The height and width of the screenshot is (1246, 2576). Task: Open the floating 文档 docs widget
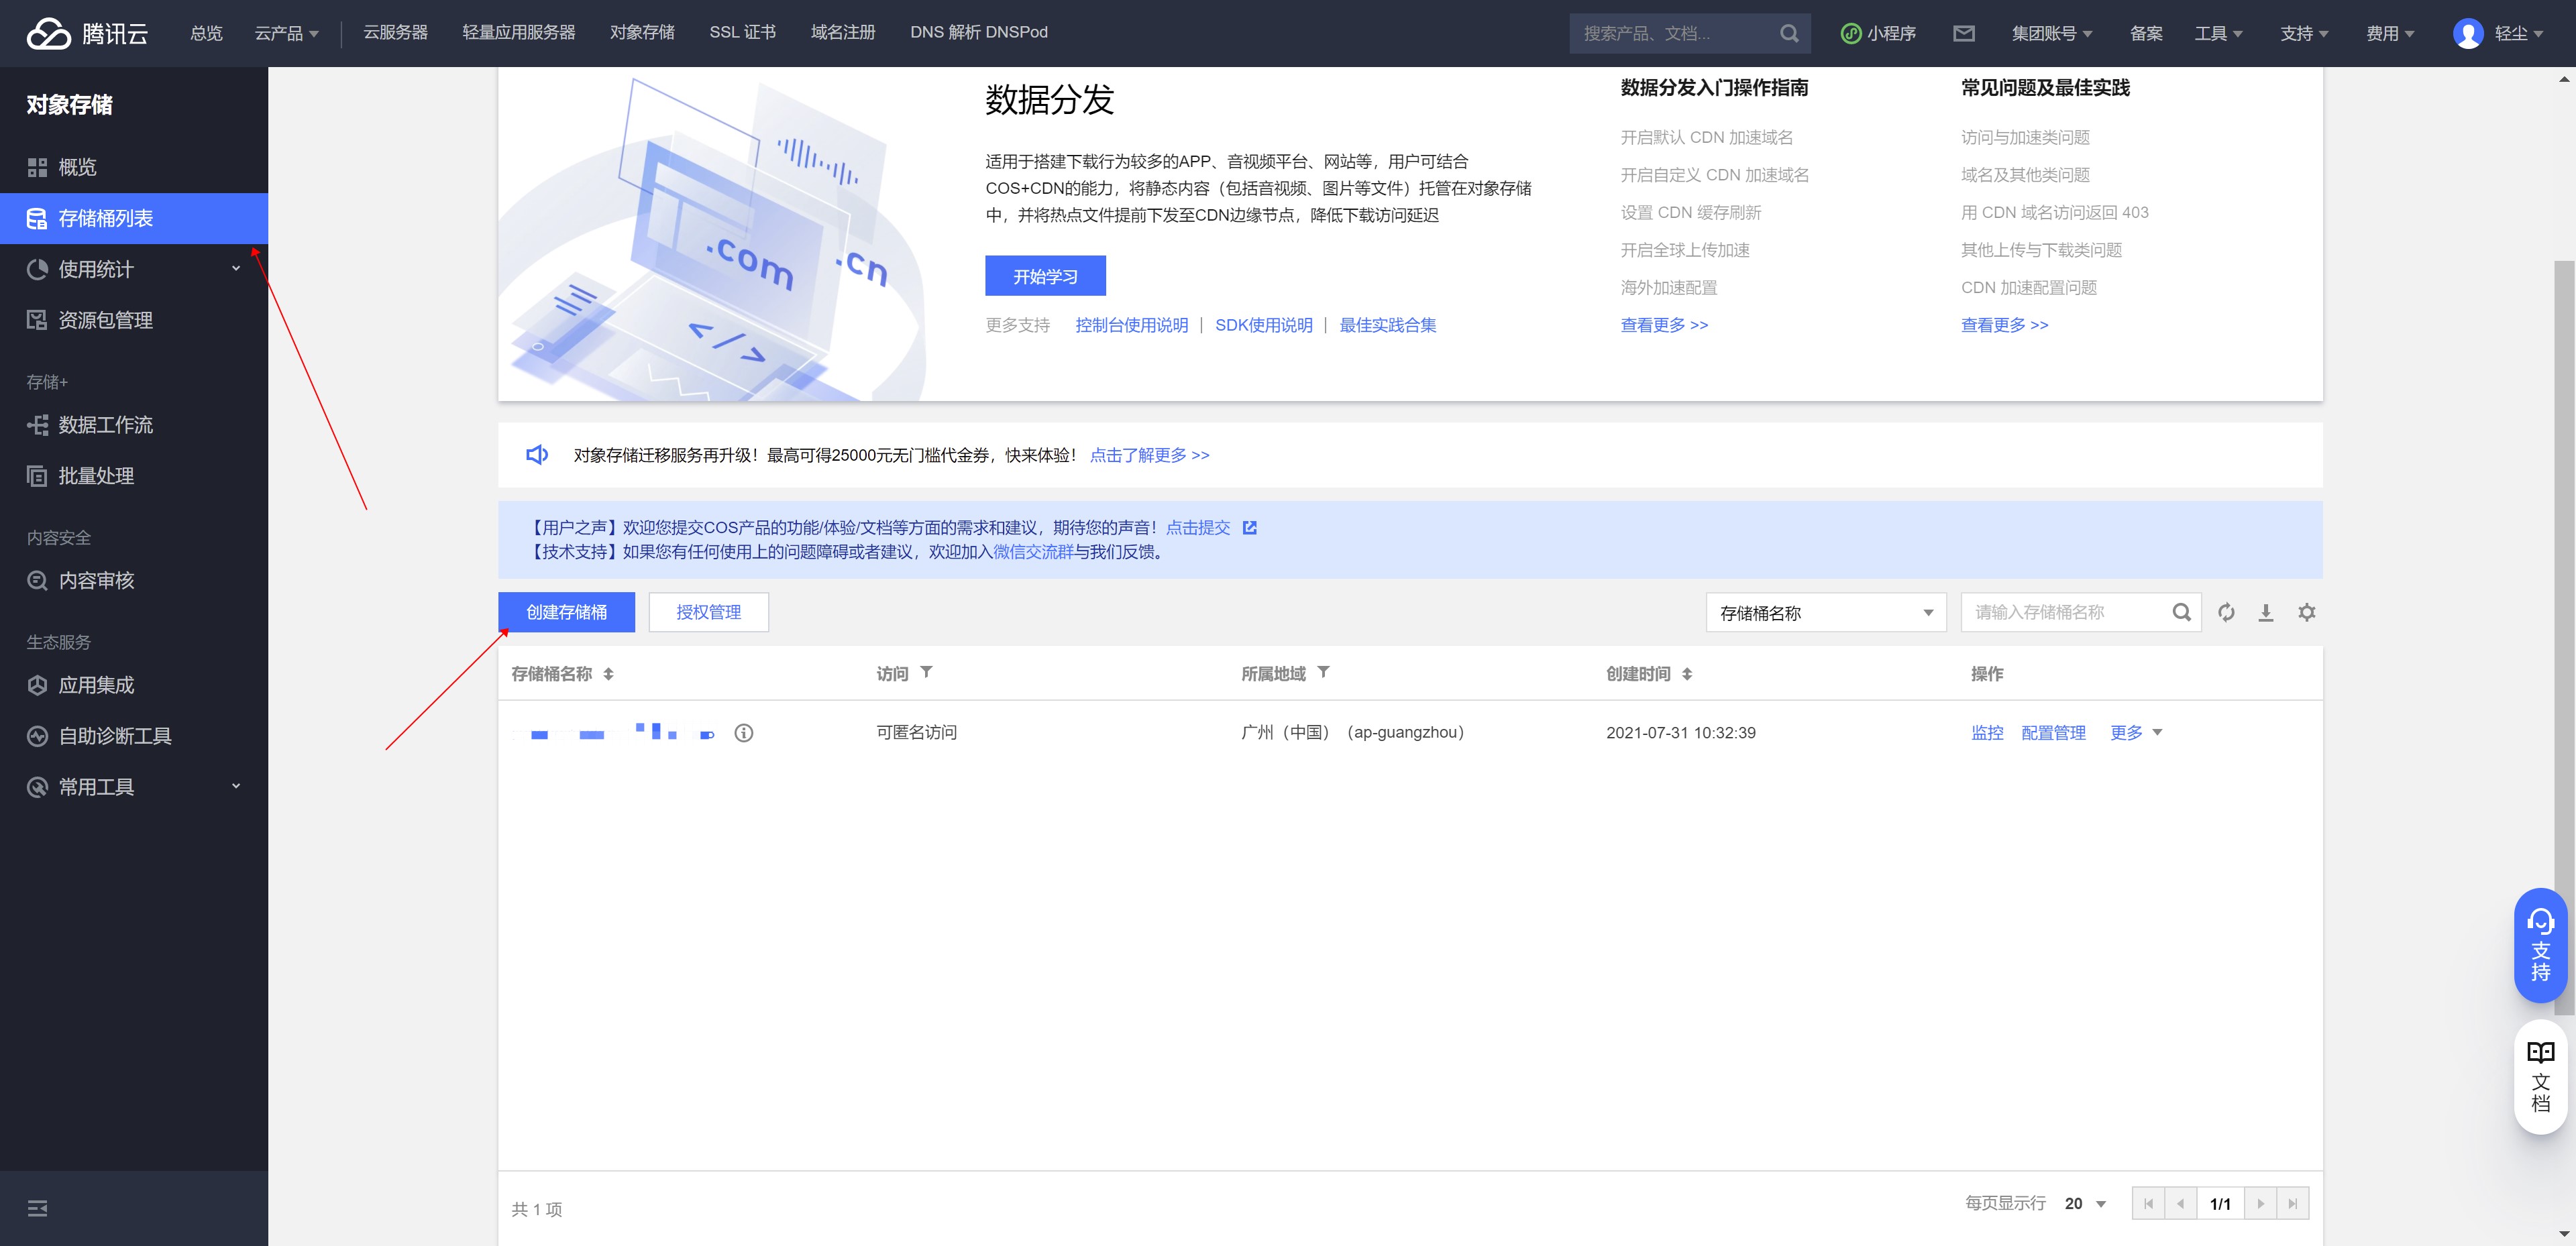[x=2540, y=1076]
